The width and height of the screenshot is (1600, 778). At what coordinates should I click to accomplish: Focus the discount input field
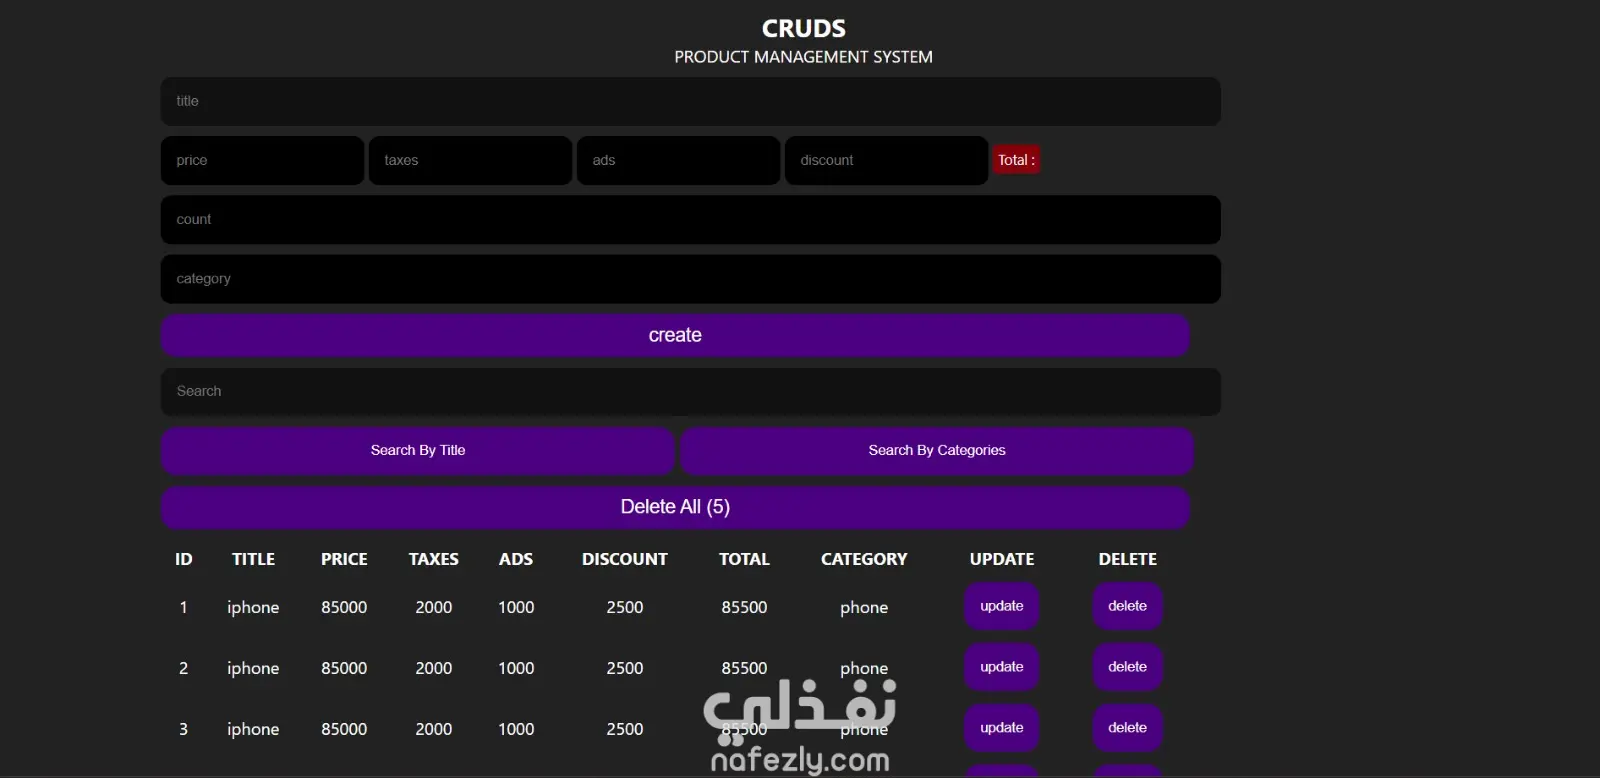tap(886, 160)
